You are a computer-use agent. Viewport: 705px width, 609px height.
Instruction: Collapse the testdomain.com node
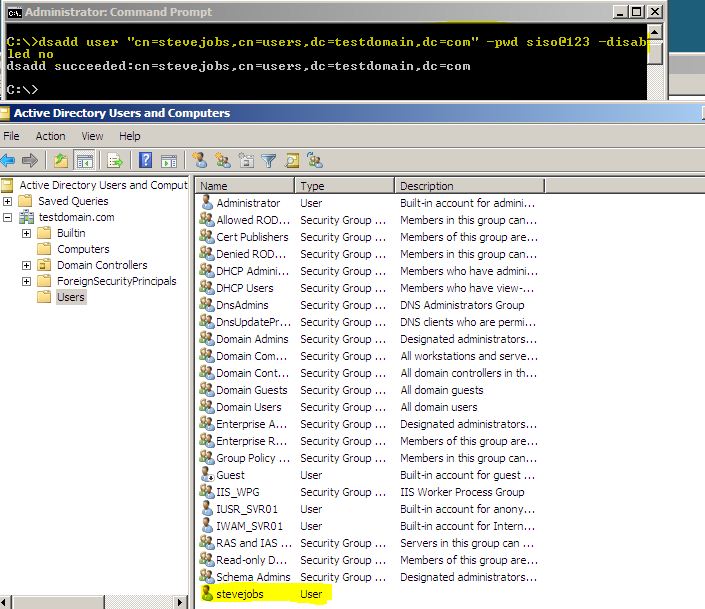(x=7, y=217)
